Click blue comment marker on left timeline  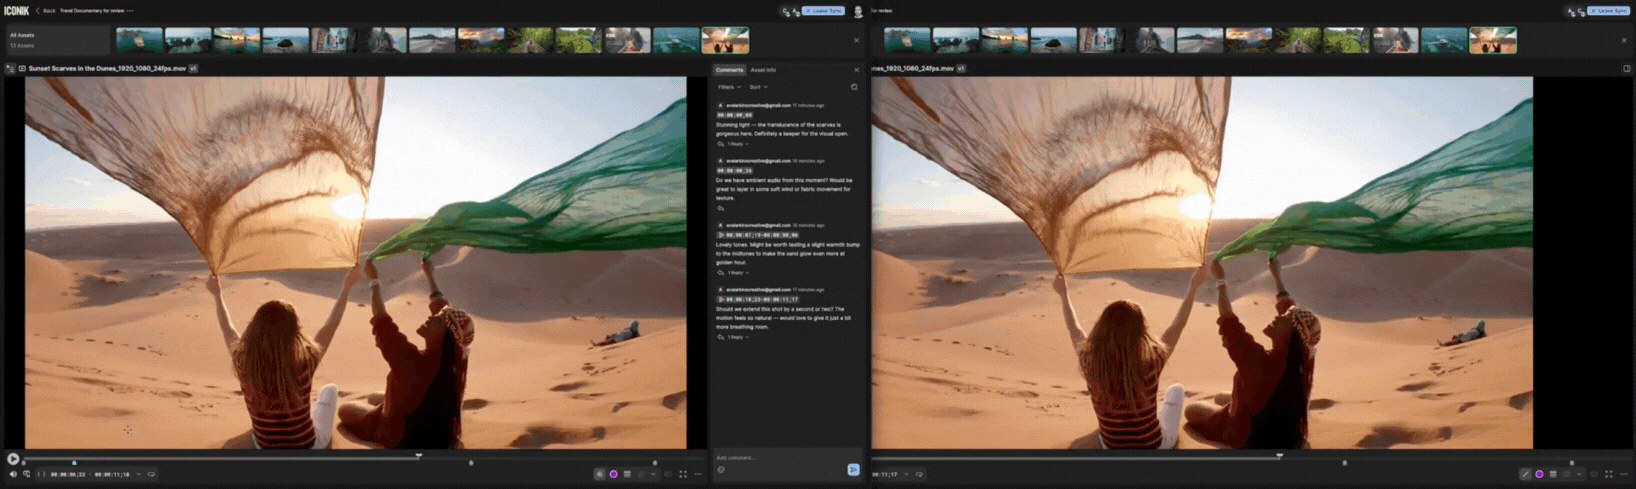(x=74, y=463)
